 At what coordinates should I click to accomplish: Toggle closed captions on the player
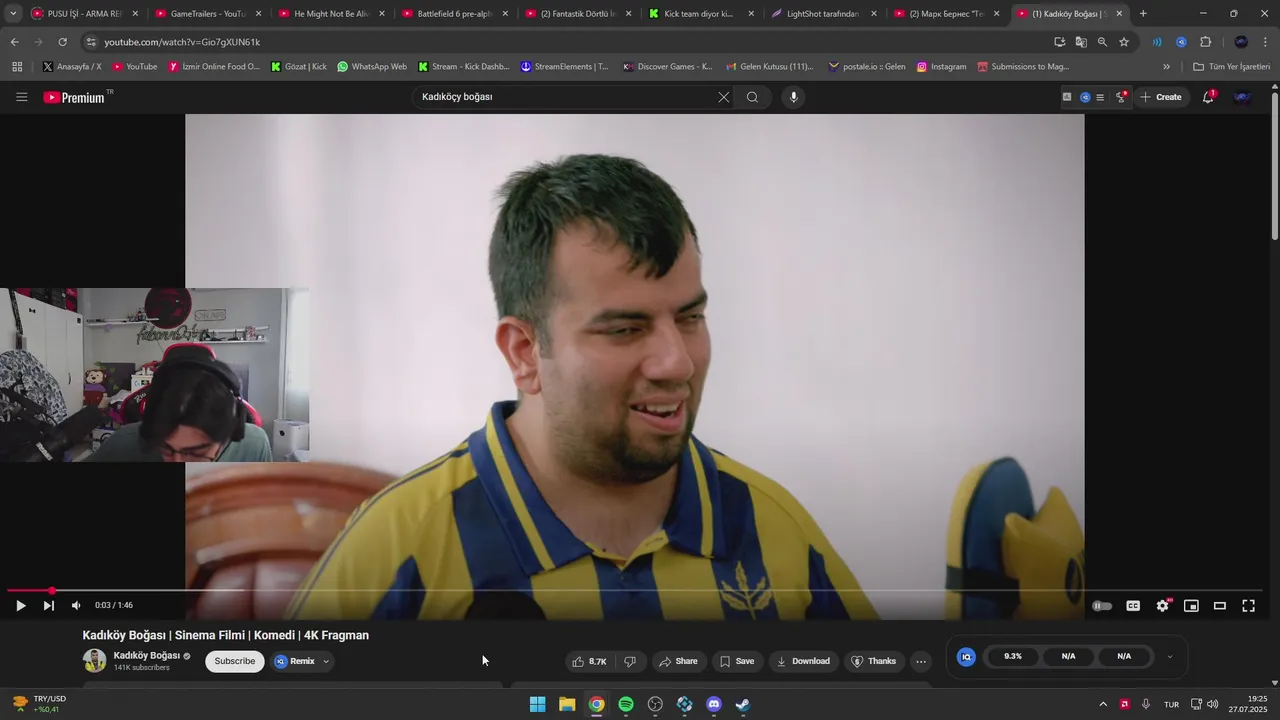(1133, 605)
